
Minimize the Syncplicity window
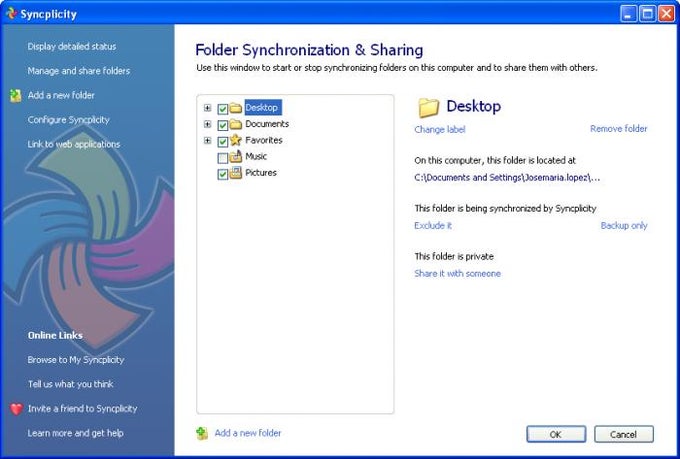point(629,14)
